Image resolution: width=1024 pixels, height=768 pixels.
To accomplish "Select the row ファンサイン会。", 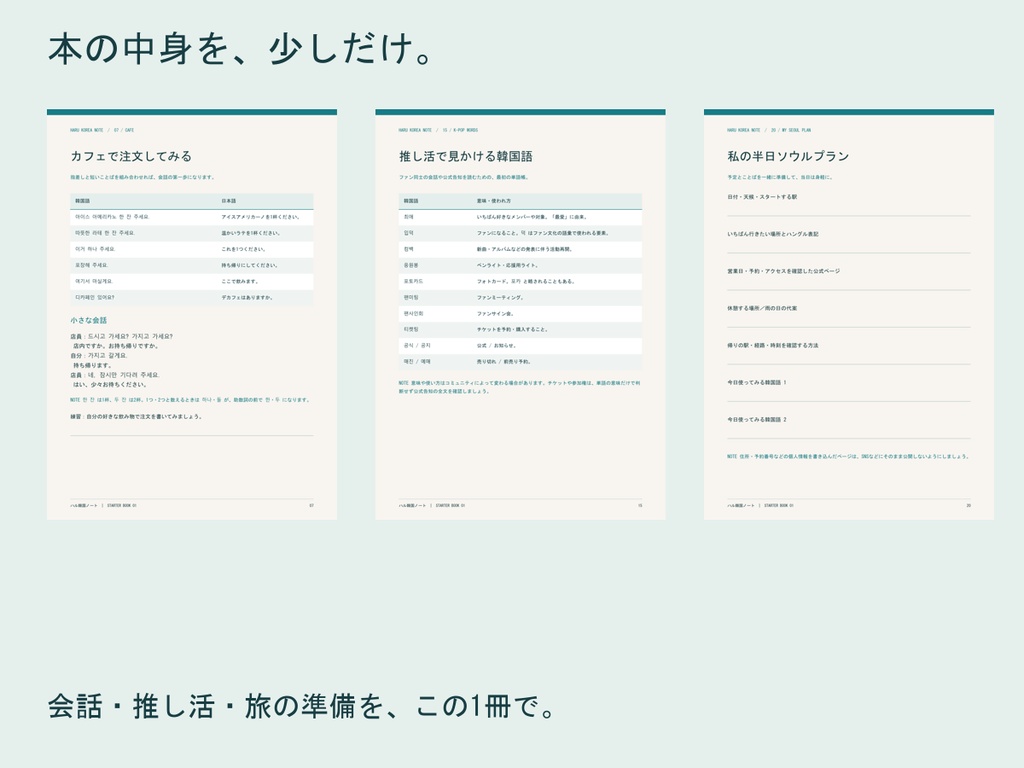I will point(520,313).
